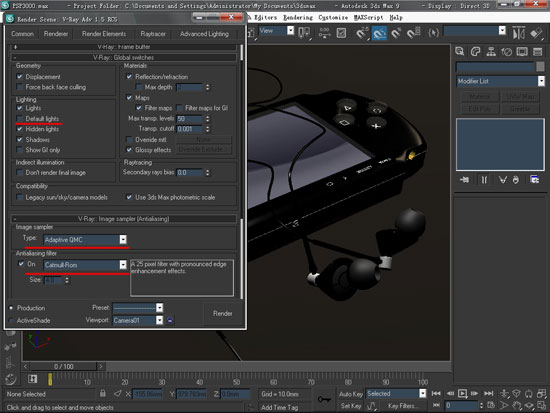This screenshot has height=413, width=550.
Task: Open the Motion panel icon
Action: 507,52
